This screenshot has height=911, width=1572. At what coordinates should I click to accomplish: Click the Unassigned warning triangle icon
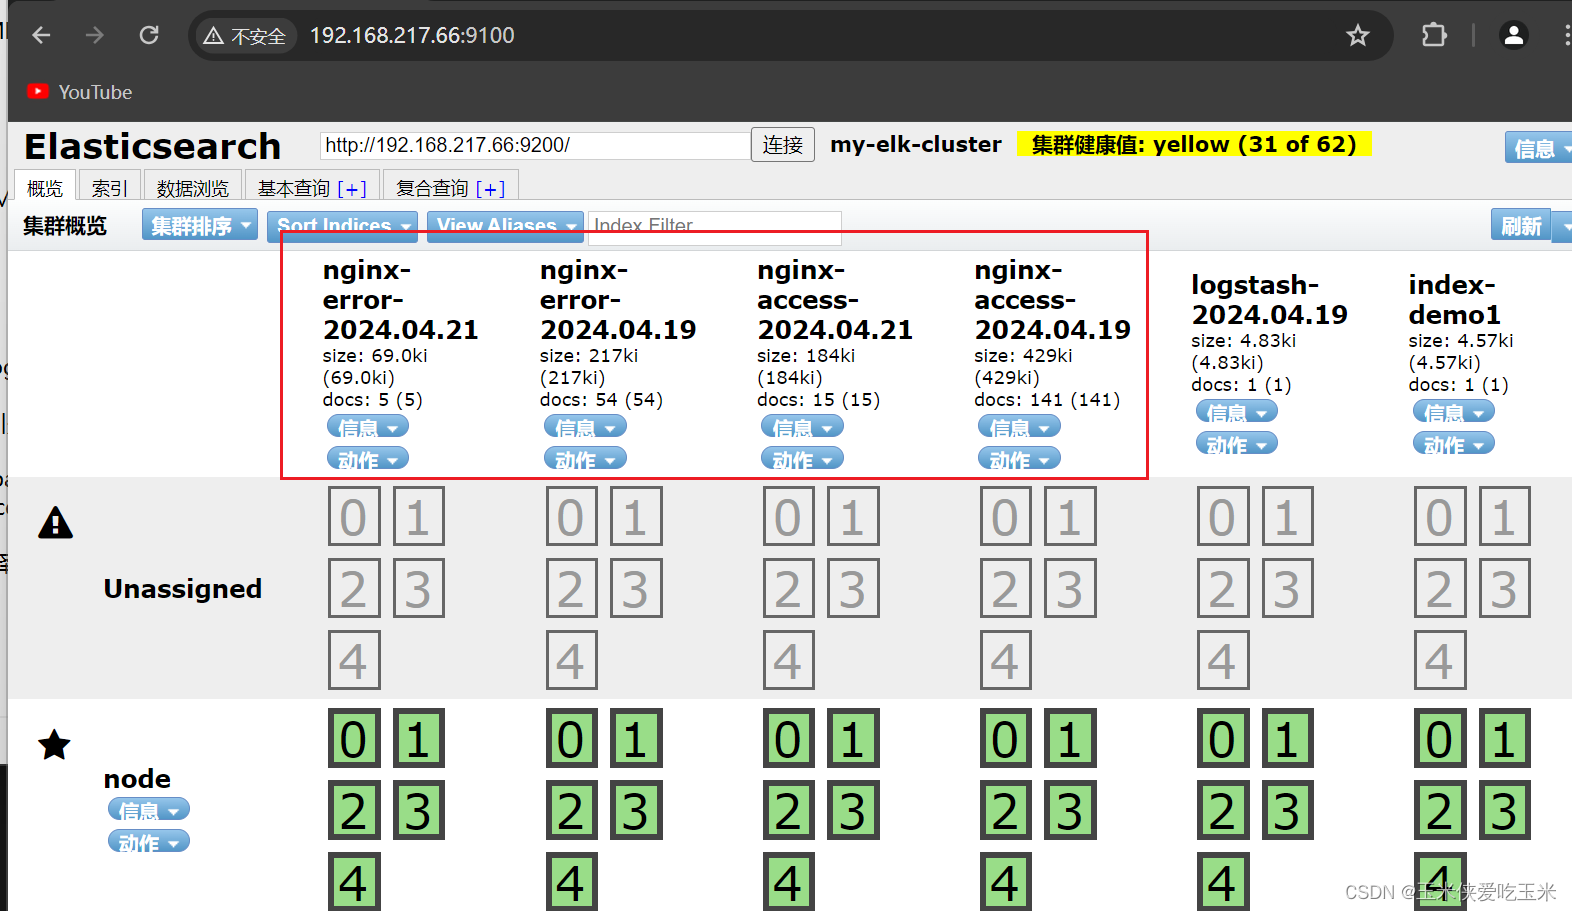point(55,523)
